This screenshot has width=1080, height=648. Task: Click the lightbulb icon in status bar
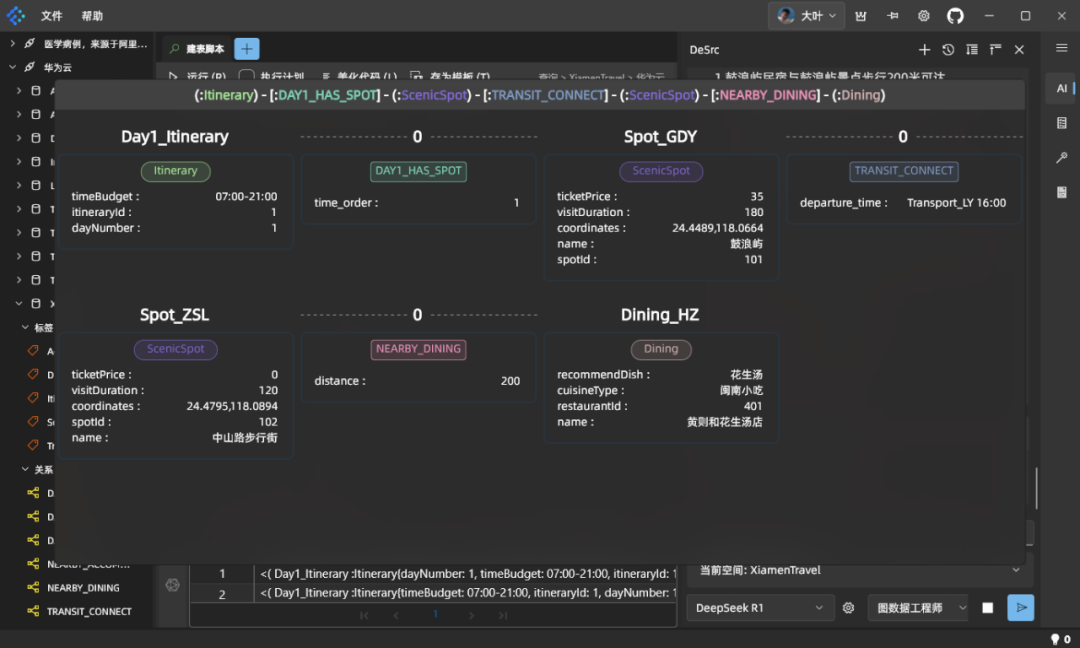click(x=1054, y=639)
